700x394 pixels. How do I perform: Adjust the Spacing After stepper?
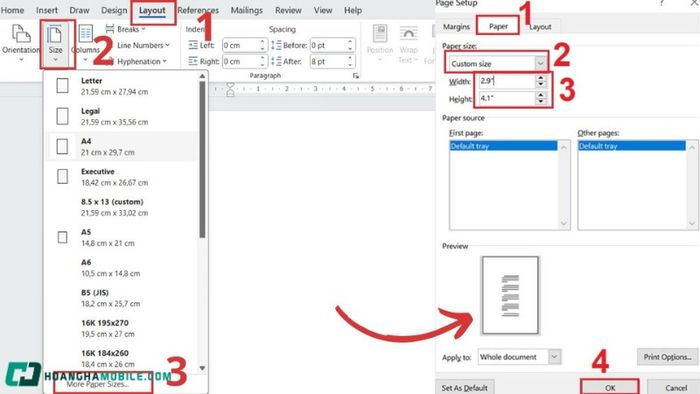350,62
